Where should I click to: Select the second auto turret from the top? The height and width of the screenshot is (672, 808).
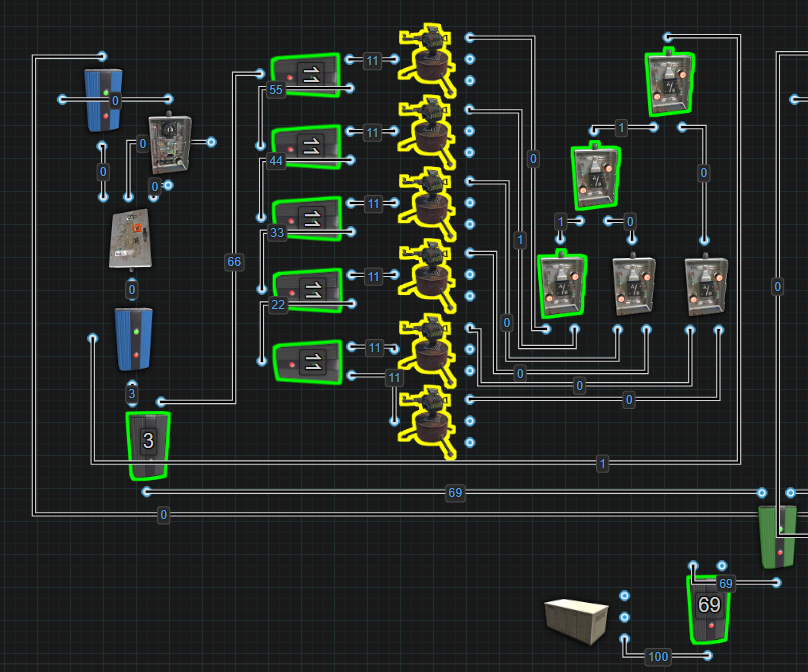coord(427,131)
